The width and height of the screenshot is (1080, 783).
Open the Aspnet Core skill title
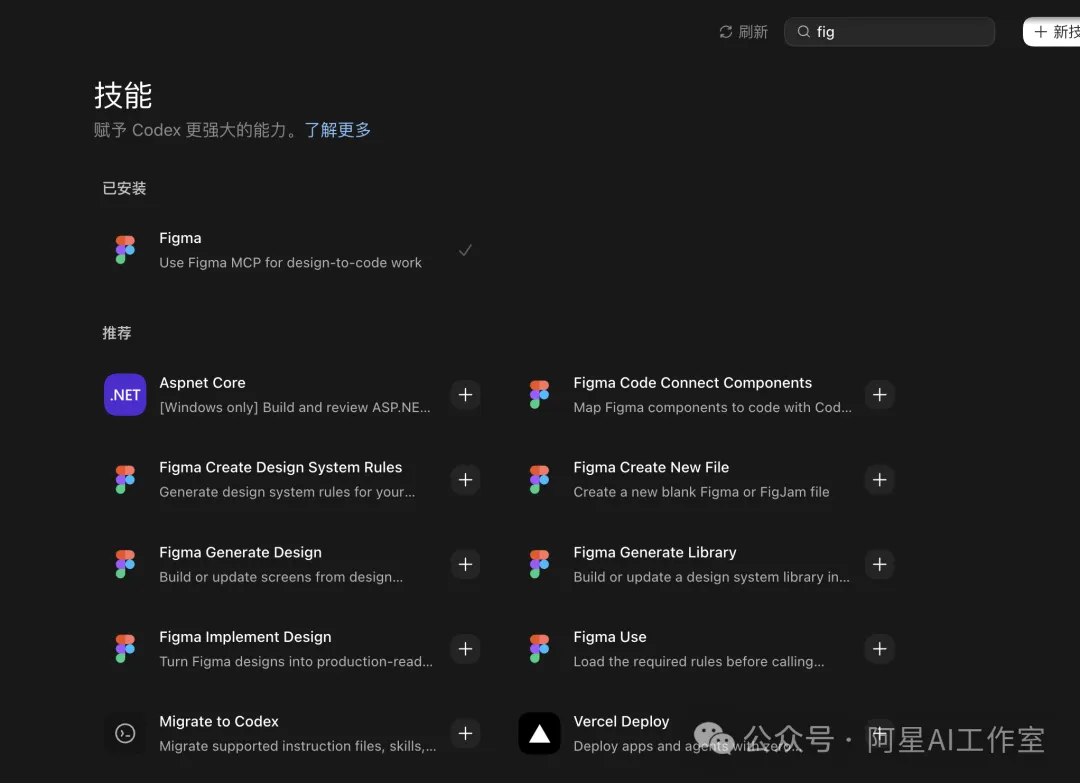pos(202,383)
